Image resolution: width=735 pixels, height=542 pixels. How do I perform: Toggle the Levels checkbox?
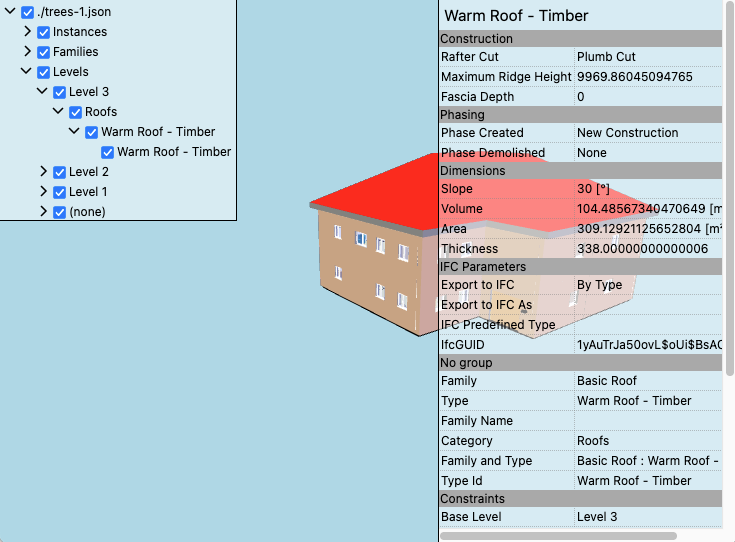coord(44,72)
